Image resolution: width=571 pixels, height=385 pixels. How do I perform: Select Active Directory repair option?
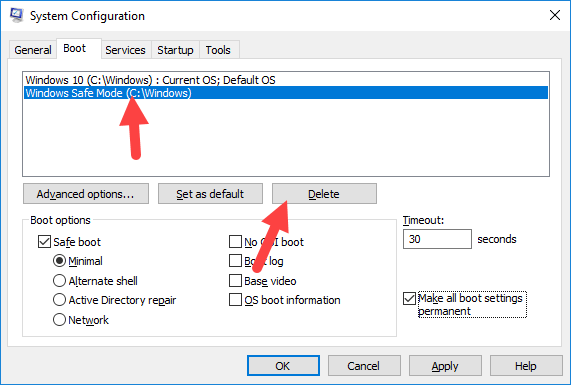[x=59, y=300]
